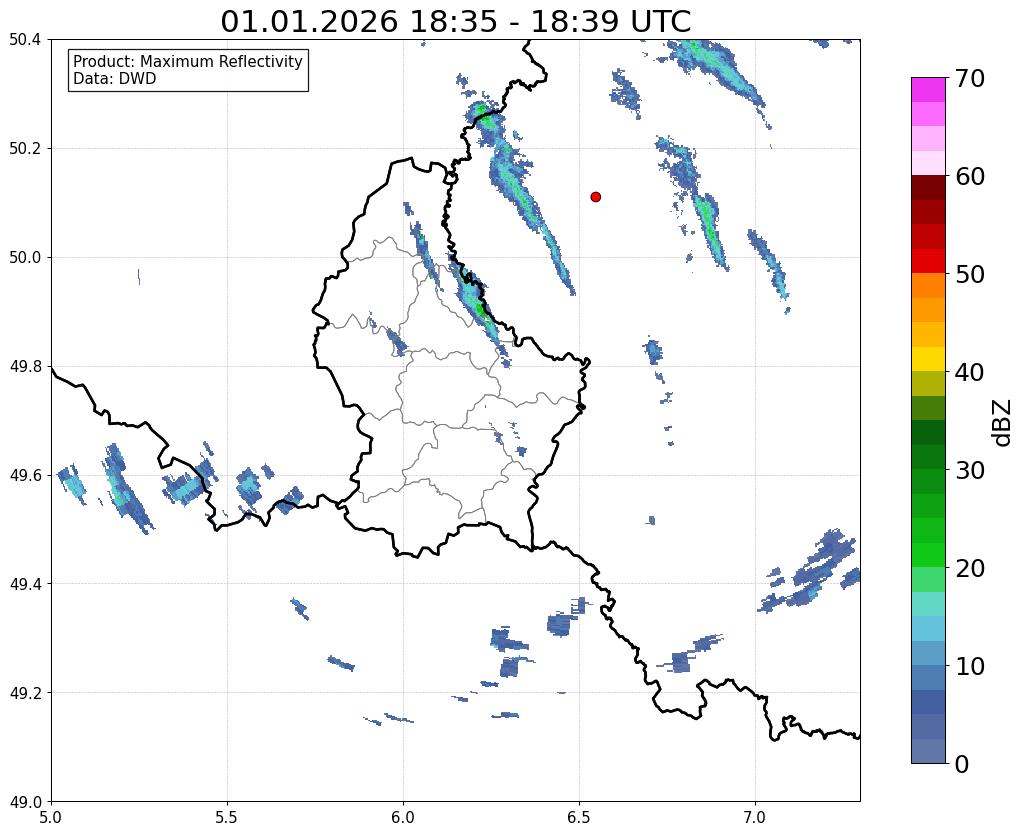
Task: Click the 20 tick on the colorbar
Action: click(x=970, y=568)
